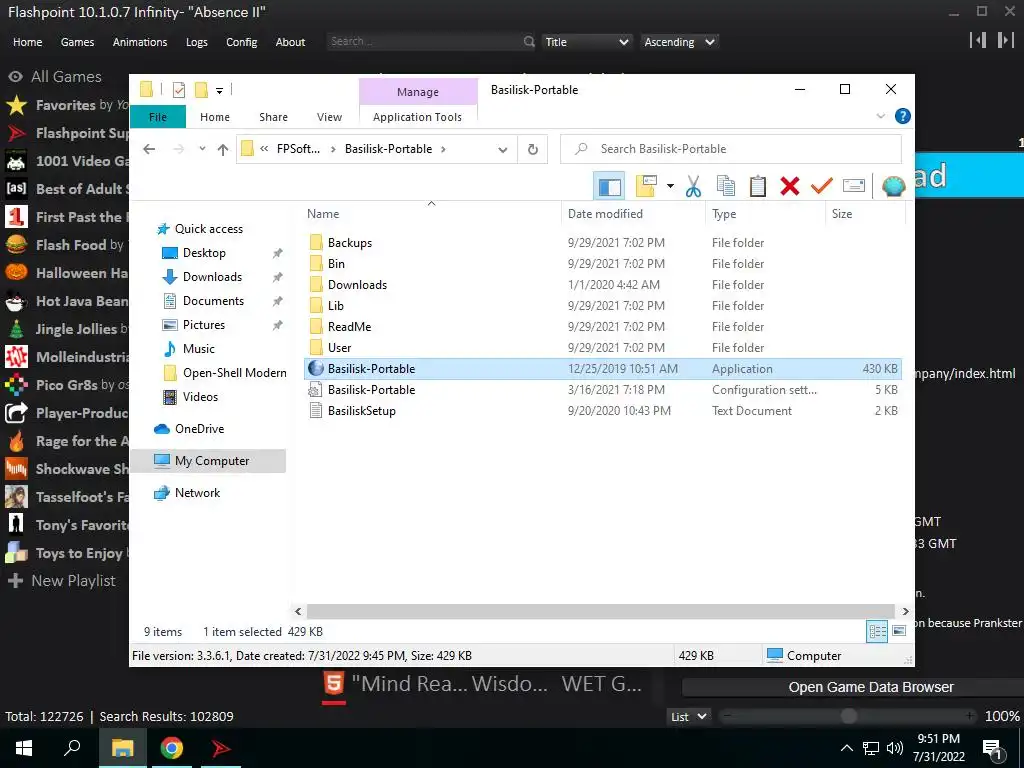Toggle Flashpoint's left sidebar icon
The image size is (1024, 768).
pyautogui.click(x=978, y=40)
